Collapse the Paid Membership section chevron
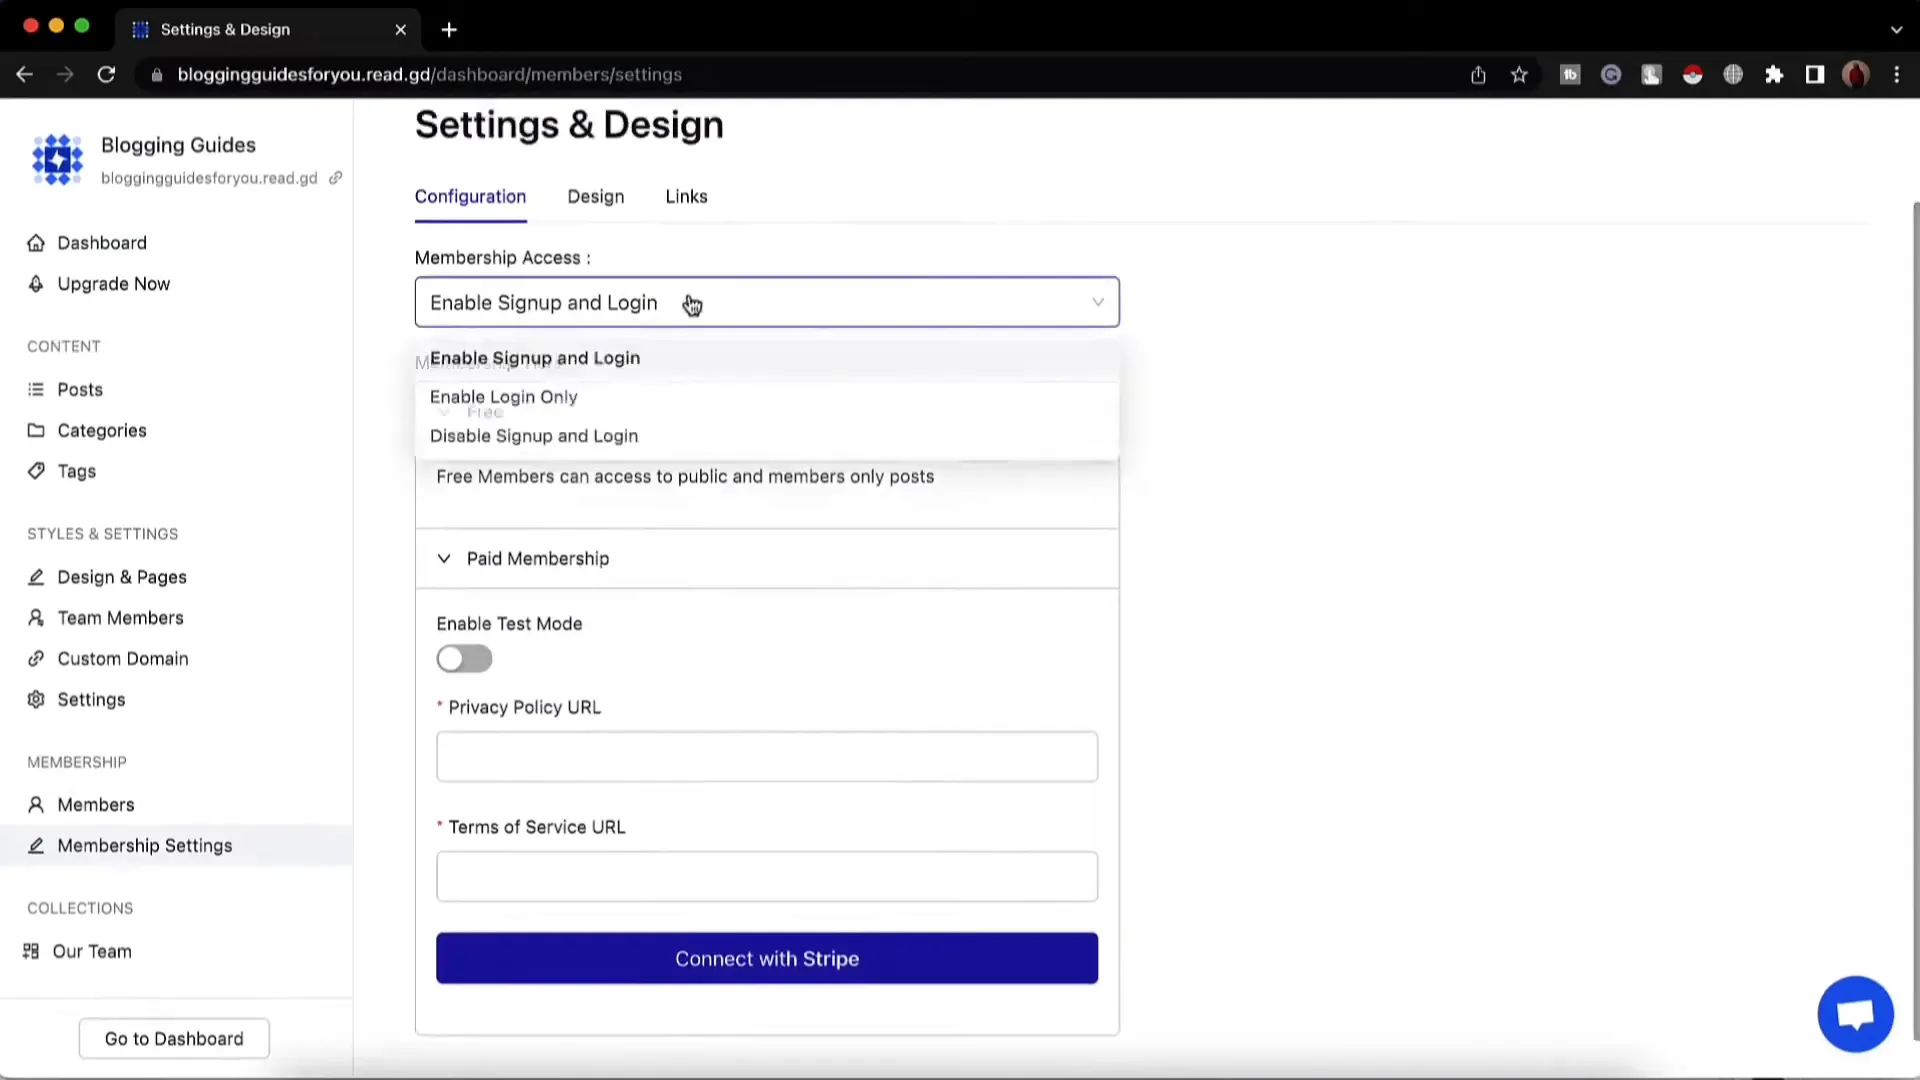 tap(444, 559)
